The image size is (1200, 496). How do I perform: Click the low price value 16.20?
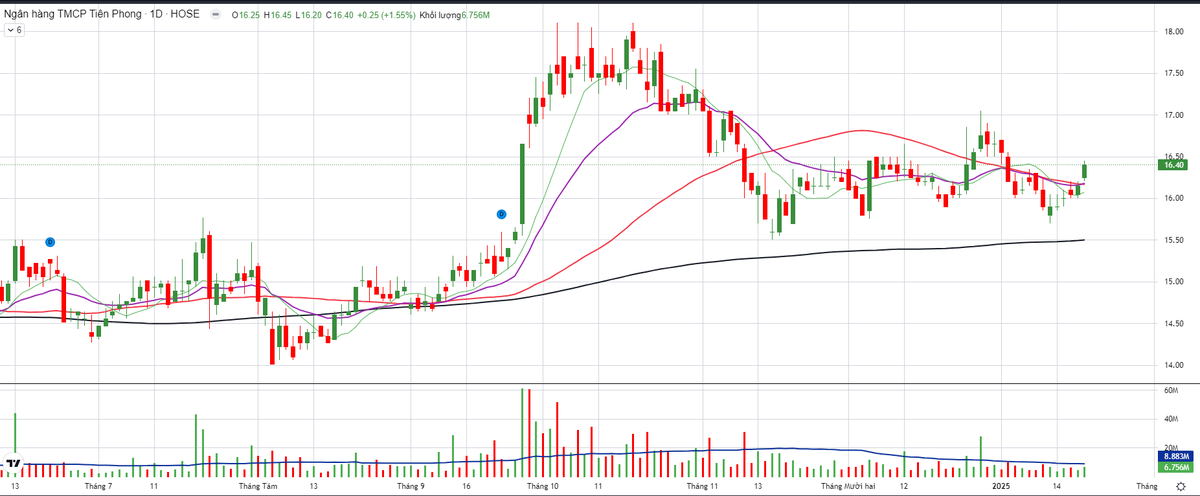point(312,16)
